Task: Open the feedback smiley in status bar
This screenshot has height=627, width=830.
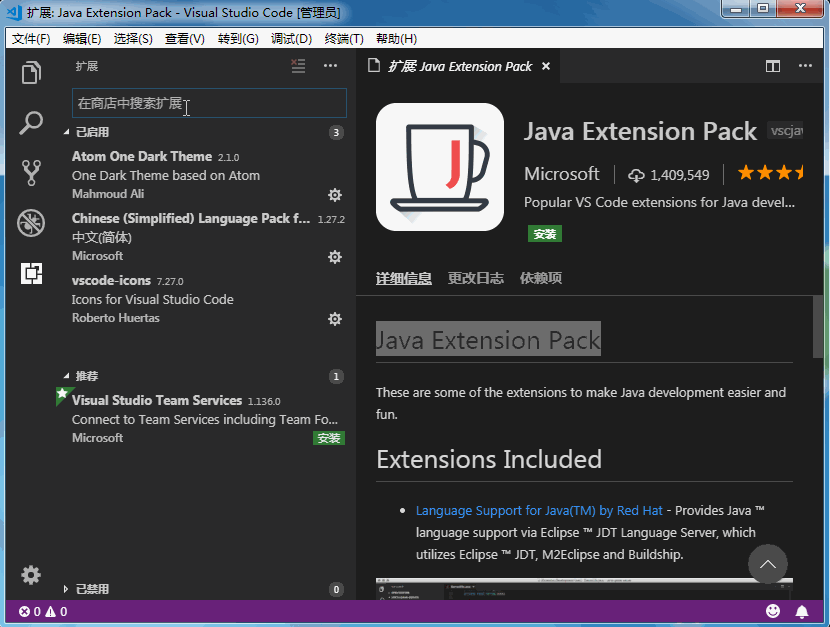Action: [x=773, y=611]
